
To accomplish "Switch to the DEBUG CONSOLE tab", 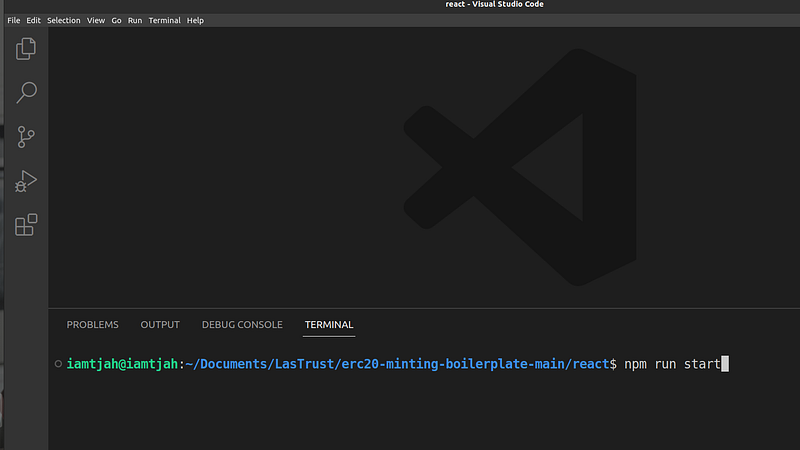I will (x=242, y=325).
